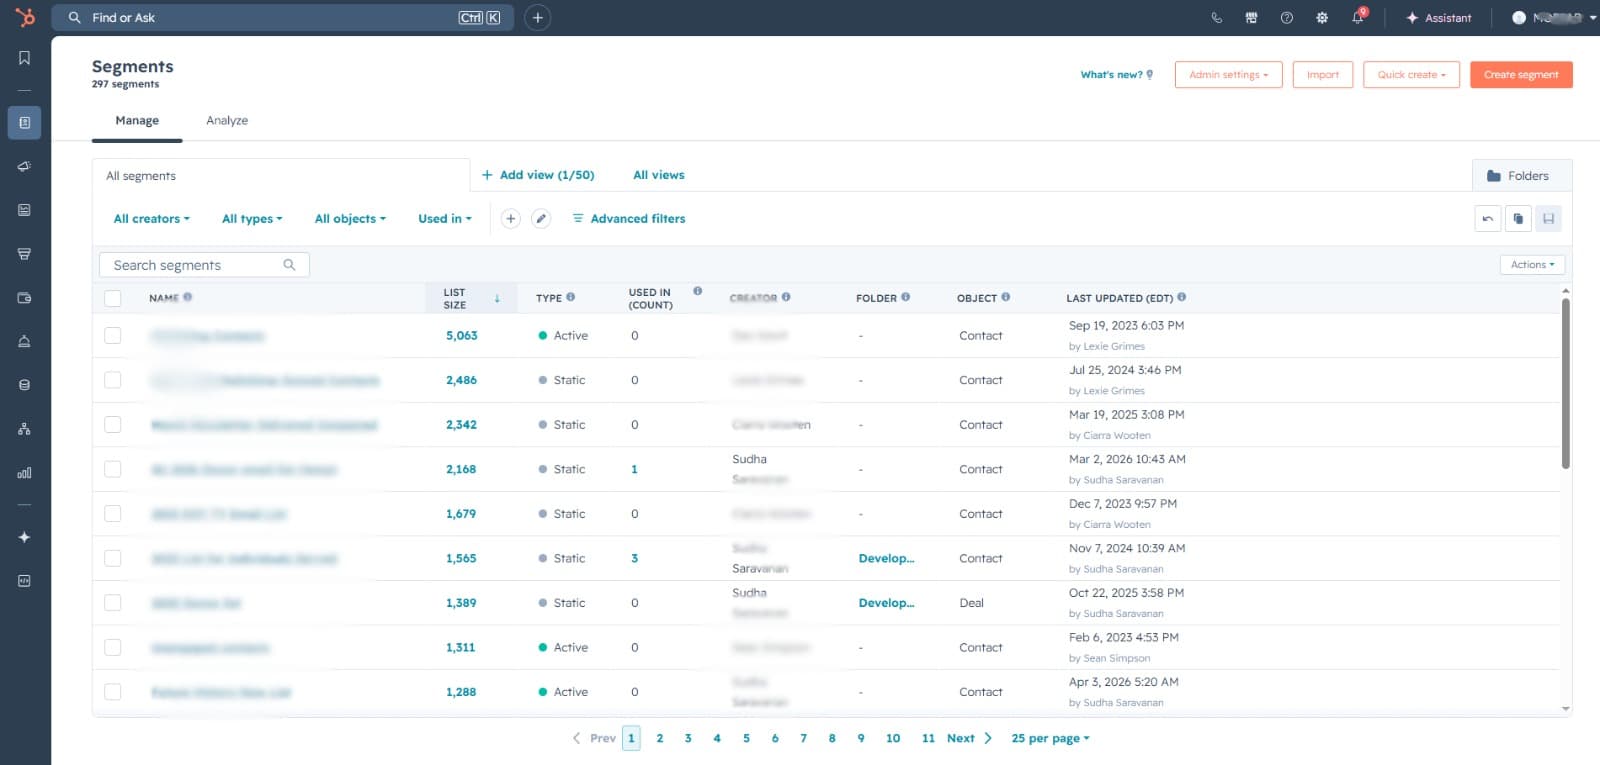Open the 25 per page dropdown
This screenshot has height=765, width=1600.
[1050, 738]
